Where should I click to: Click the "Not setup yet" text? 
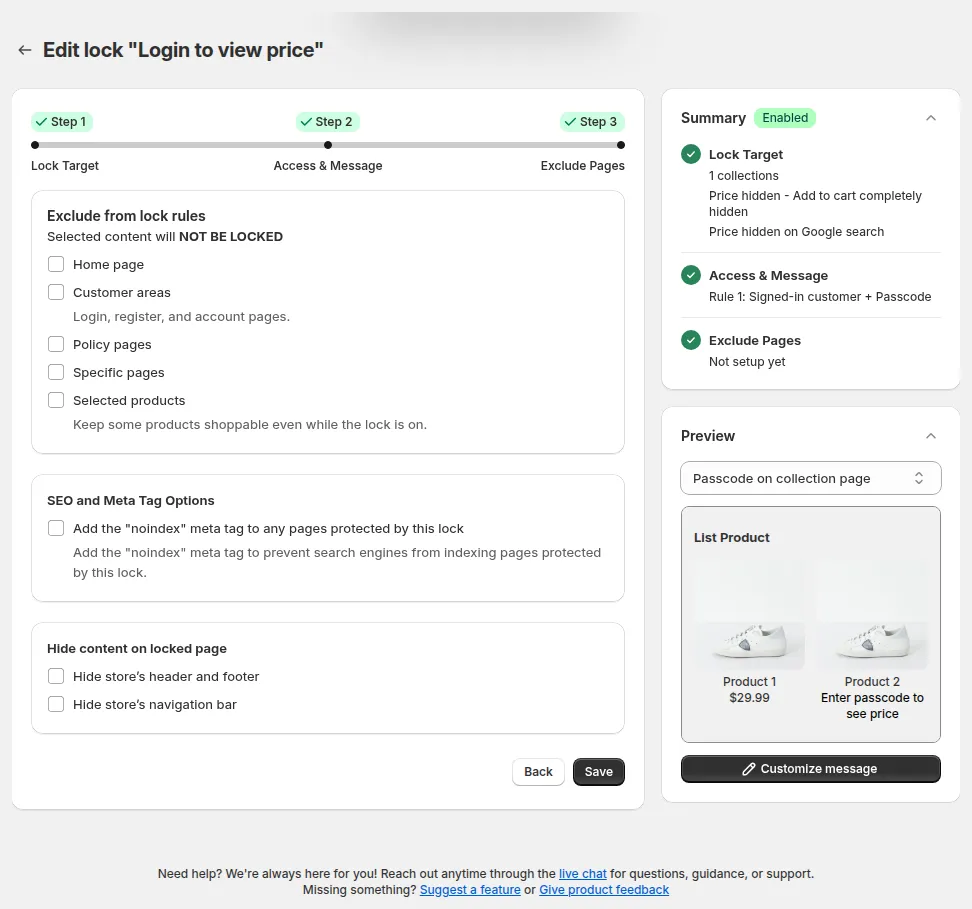click(747, 361)
